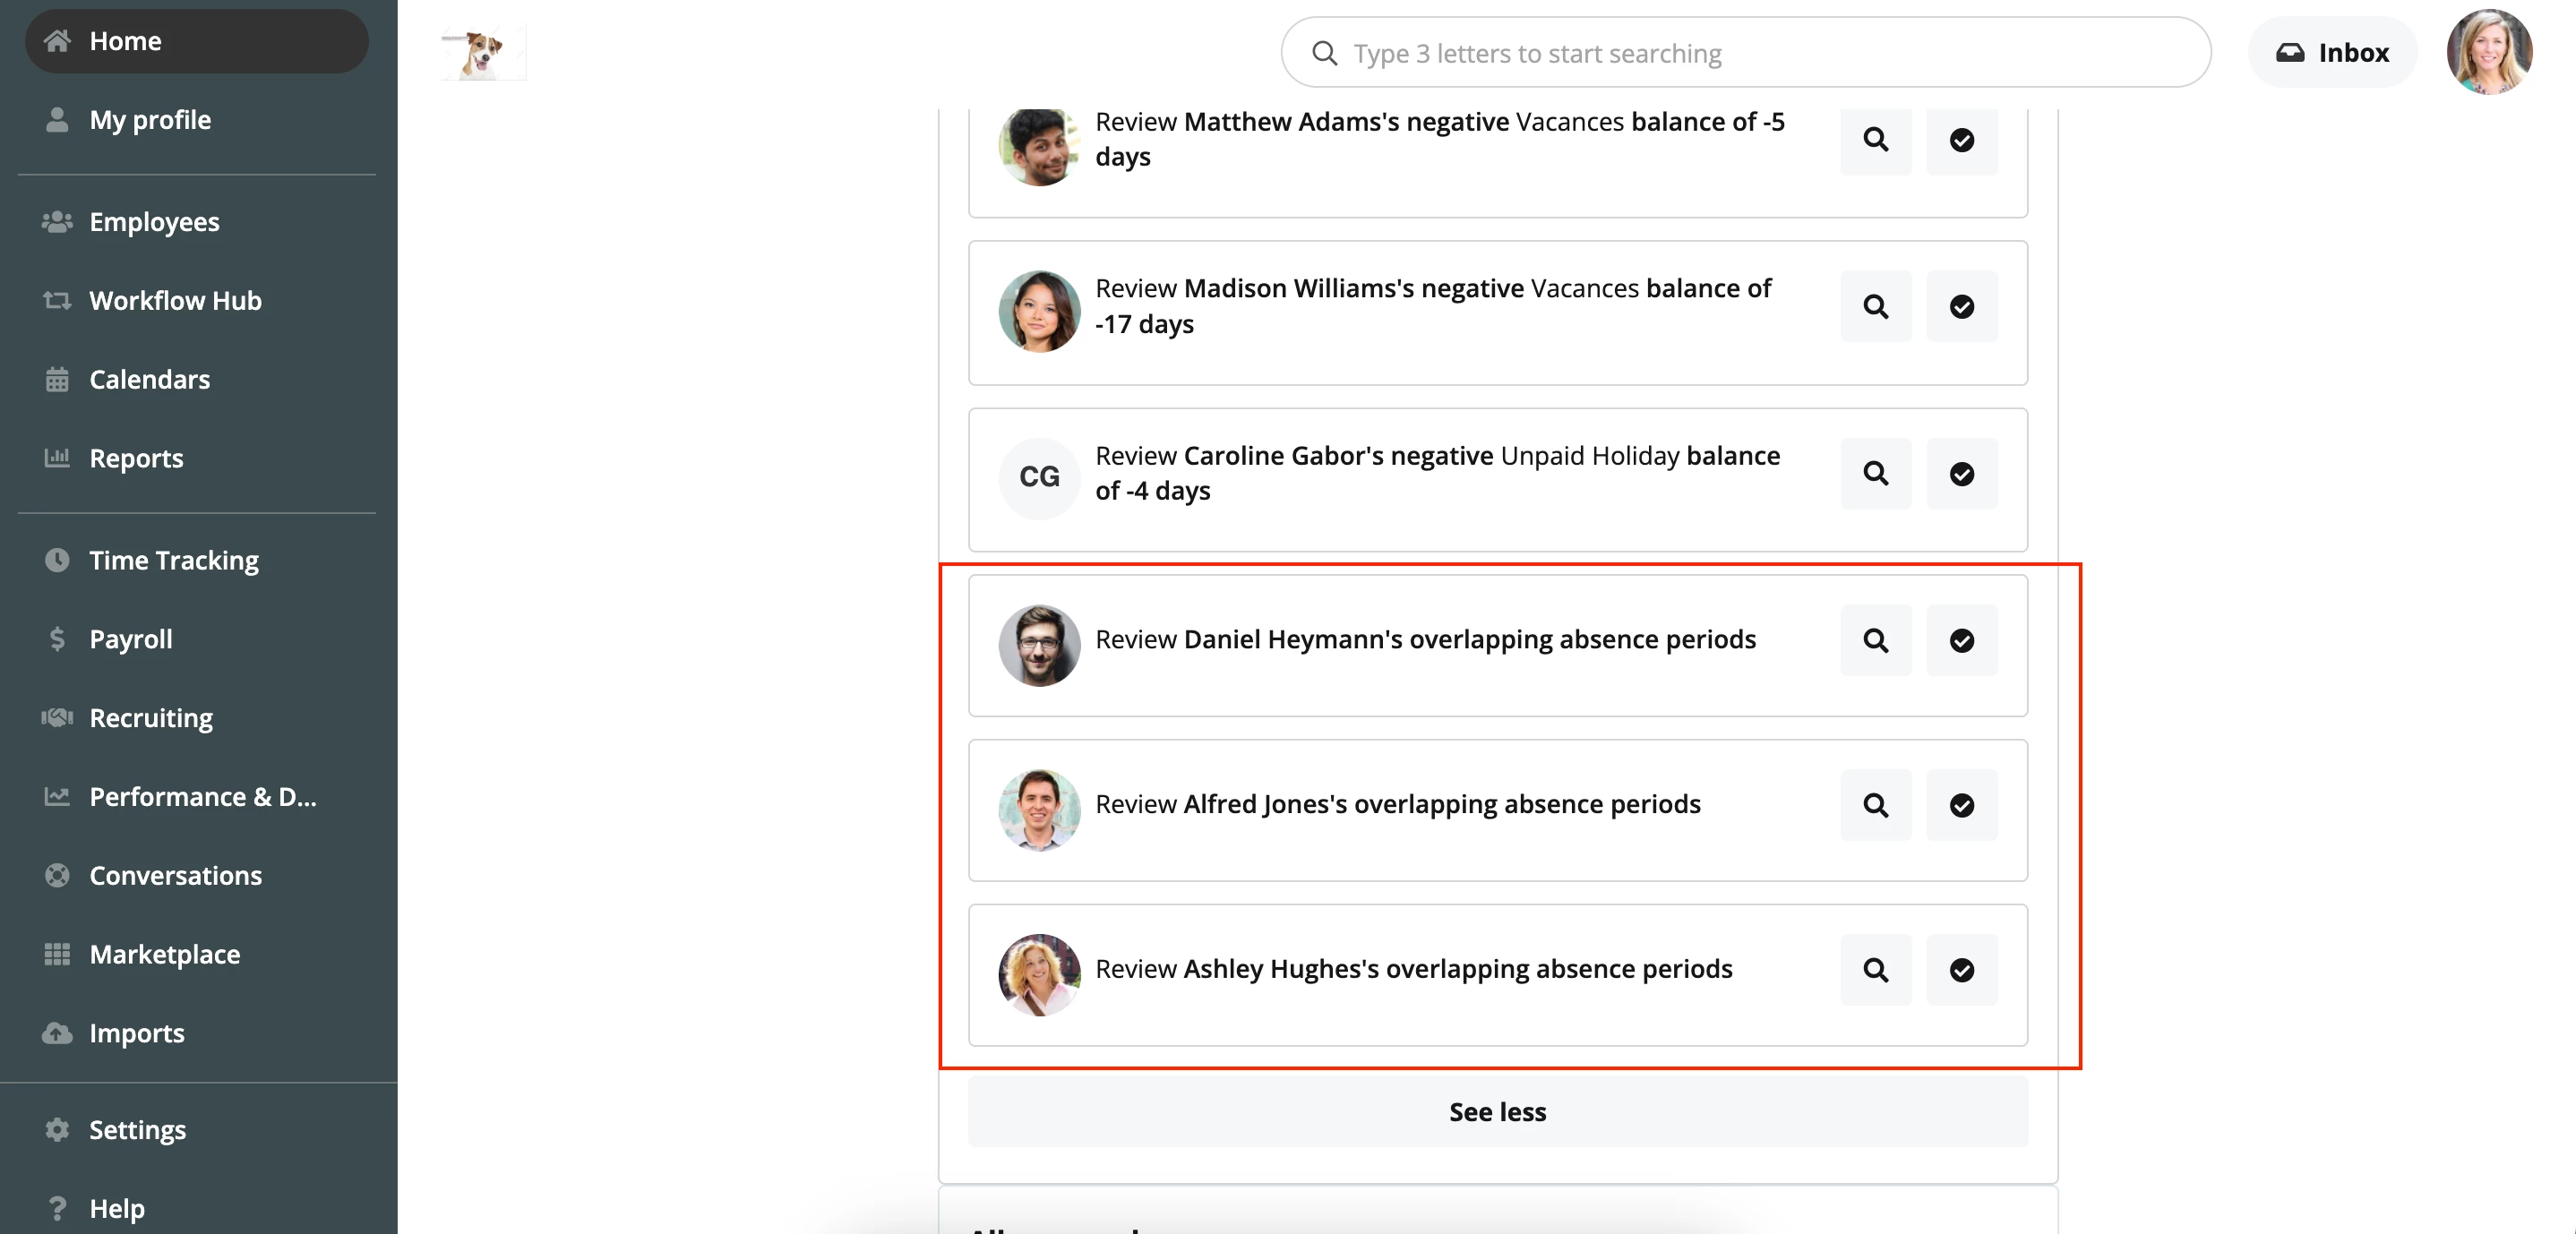Viewport: 2576px width, 1234px height.
Task: Mark Alfred Jones's overlap review as done
Action: pyautogui.click(x=1961, y=805)
